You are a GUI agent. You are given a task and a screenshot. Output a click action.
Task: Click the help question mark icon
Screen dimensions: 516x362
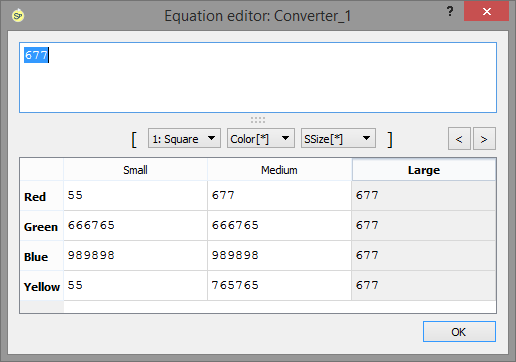pos(450,12)
